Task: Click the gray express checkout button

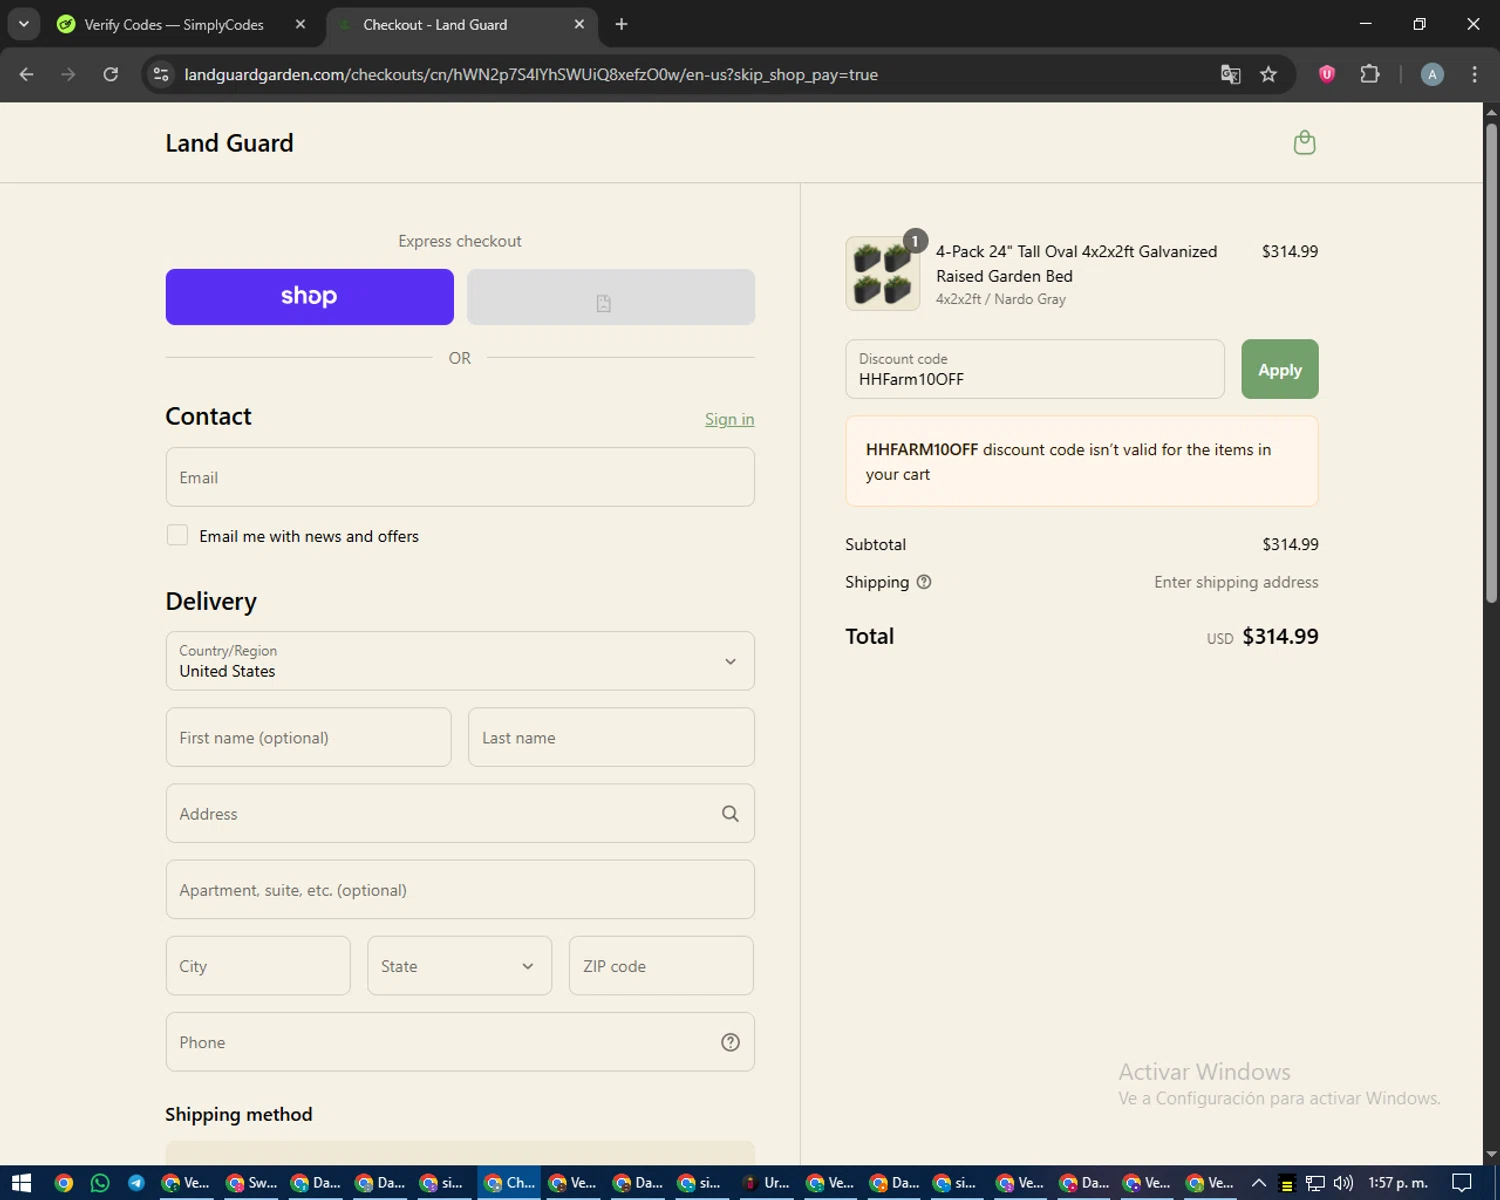Action: (x=611, y=297)
